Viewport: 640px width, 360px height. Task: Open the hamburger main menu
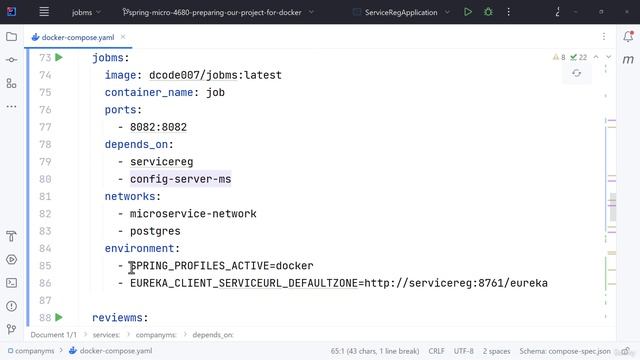[x=44, y=12]
